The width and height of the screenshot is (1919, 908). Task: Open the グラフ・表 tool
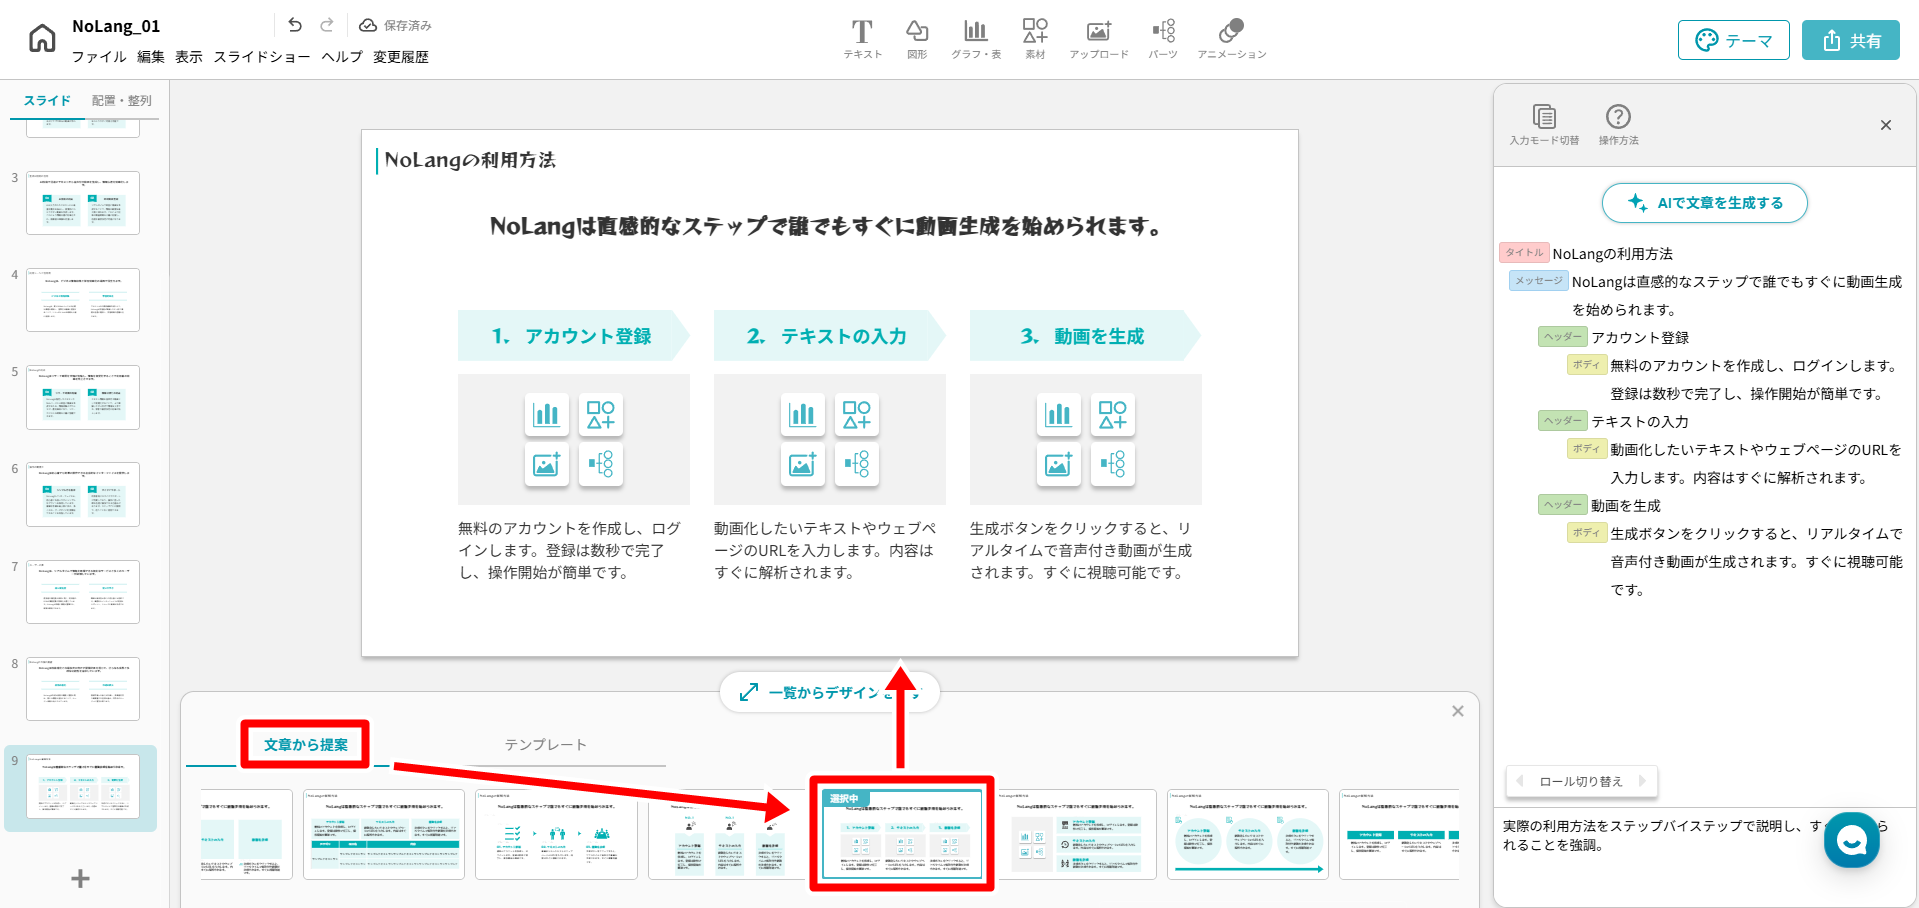click(x=975, y=39)
